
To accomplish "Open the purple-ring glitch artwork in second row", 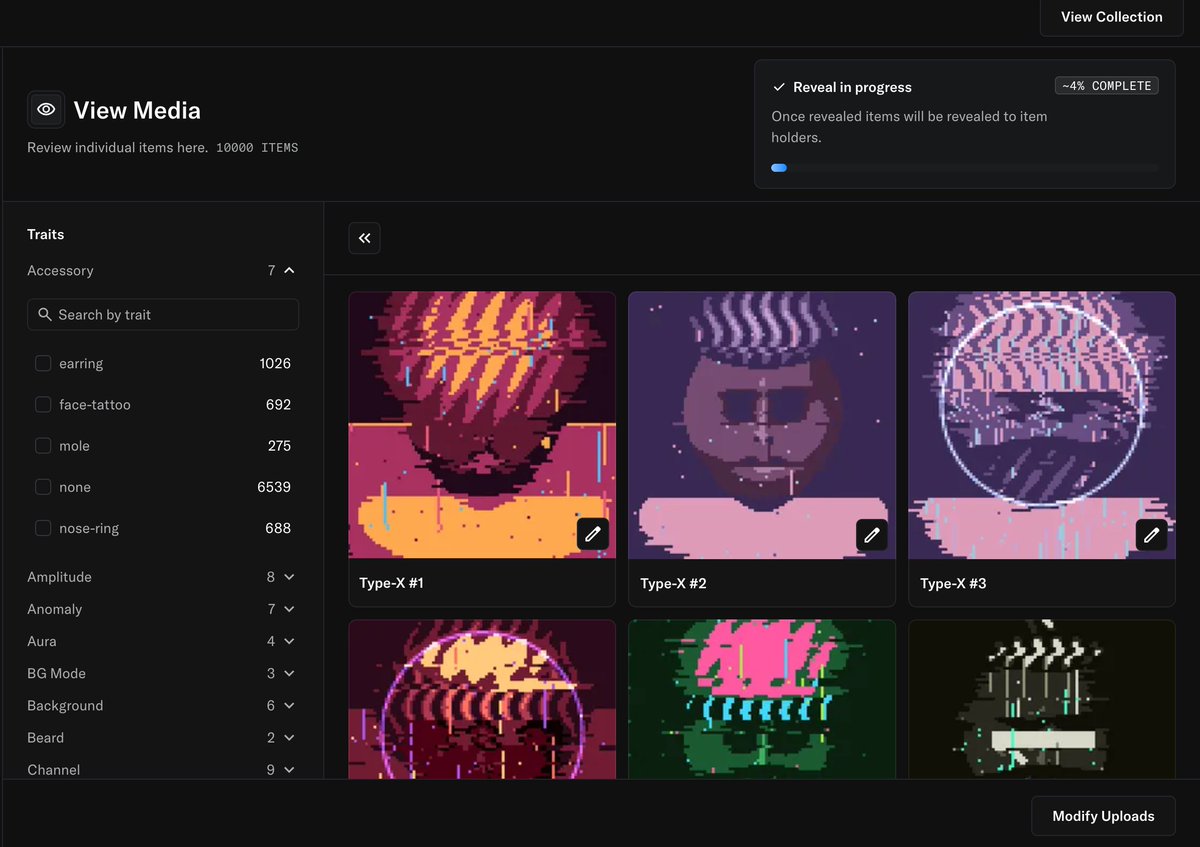I will (482, 700).
